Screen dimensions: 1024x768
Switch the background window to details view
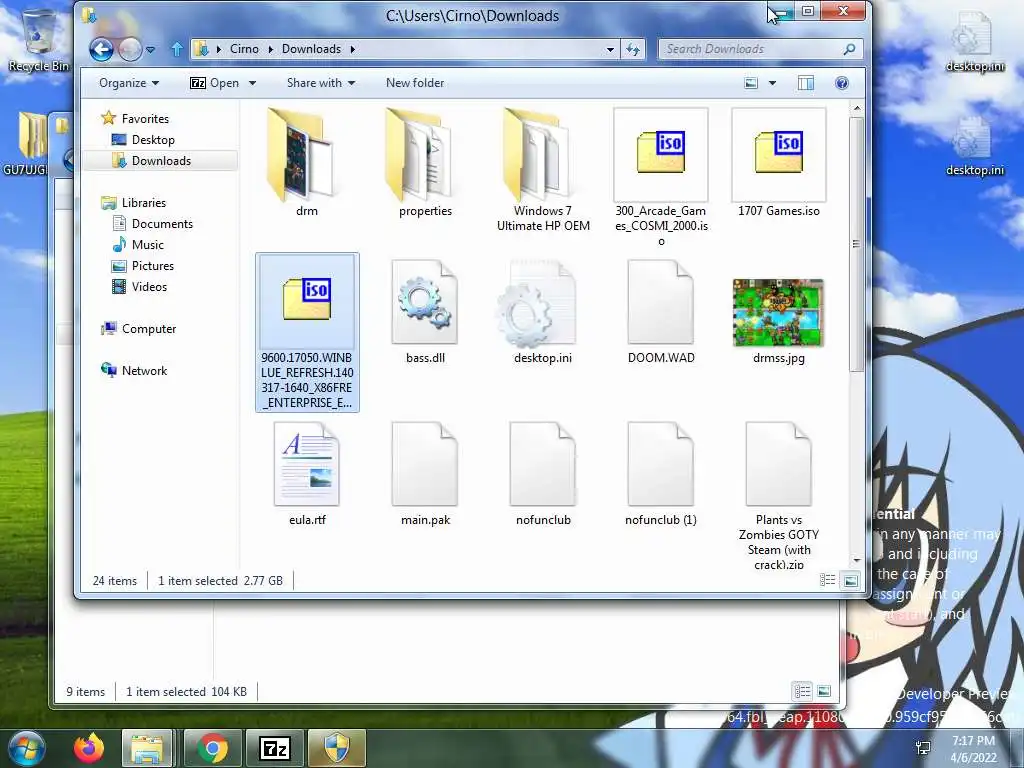click(x=802, y=691)
